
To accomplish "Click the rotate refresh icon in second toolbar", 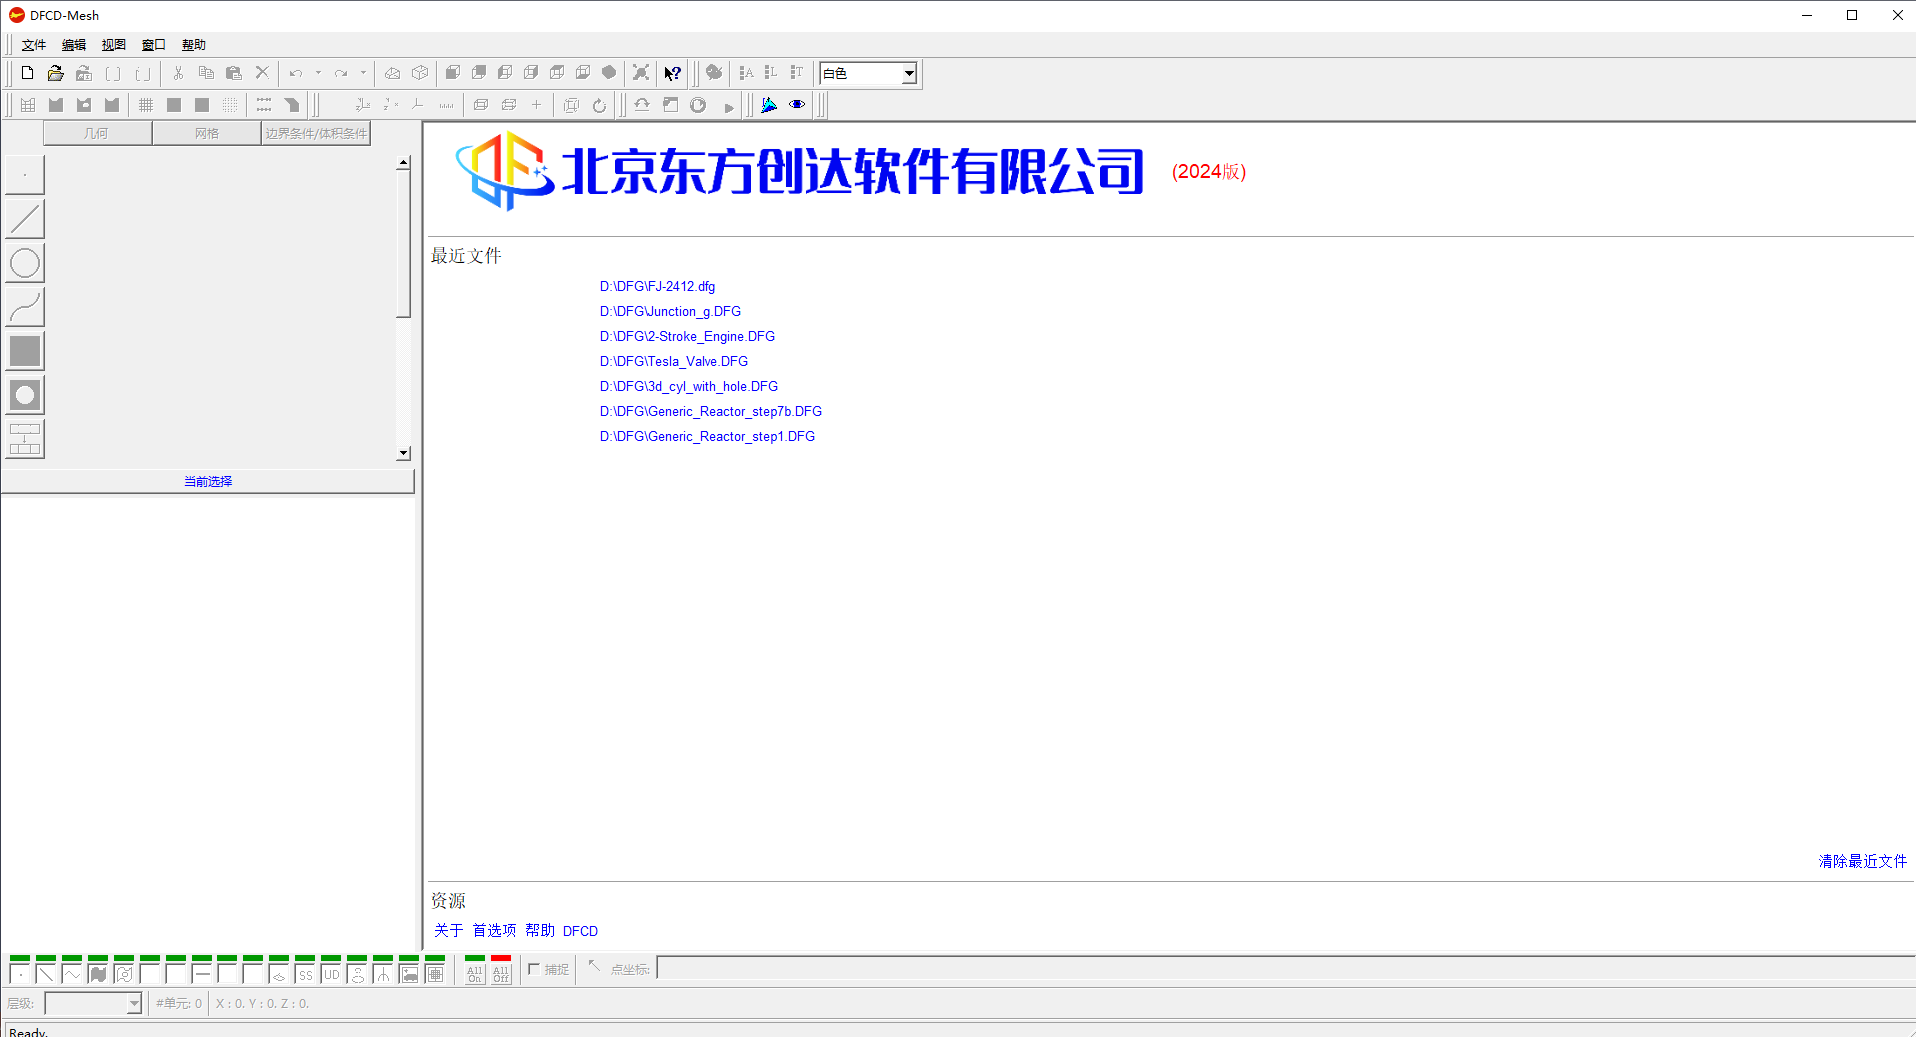I will [x=599, y=105].
